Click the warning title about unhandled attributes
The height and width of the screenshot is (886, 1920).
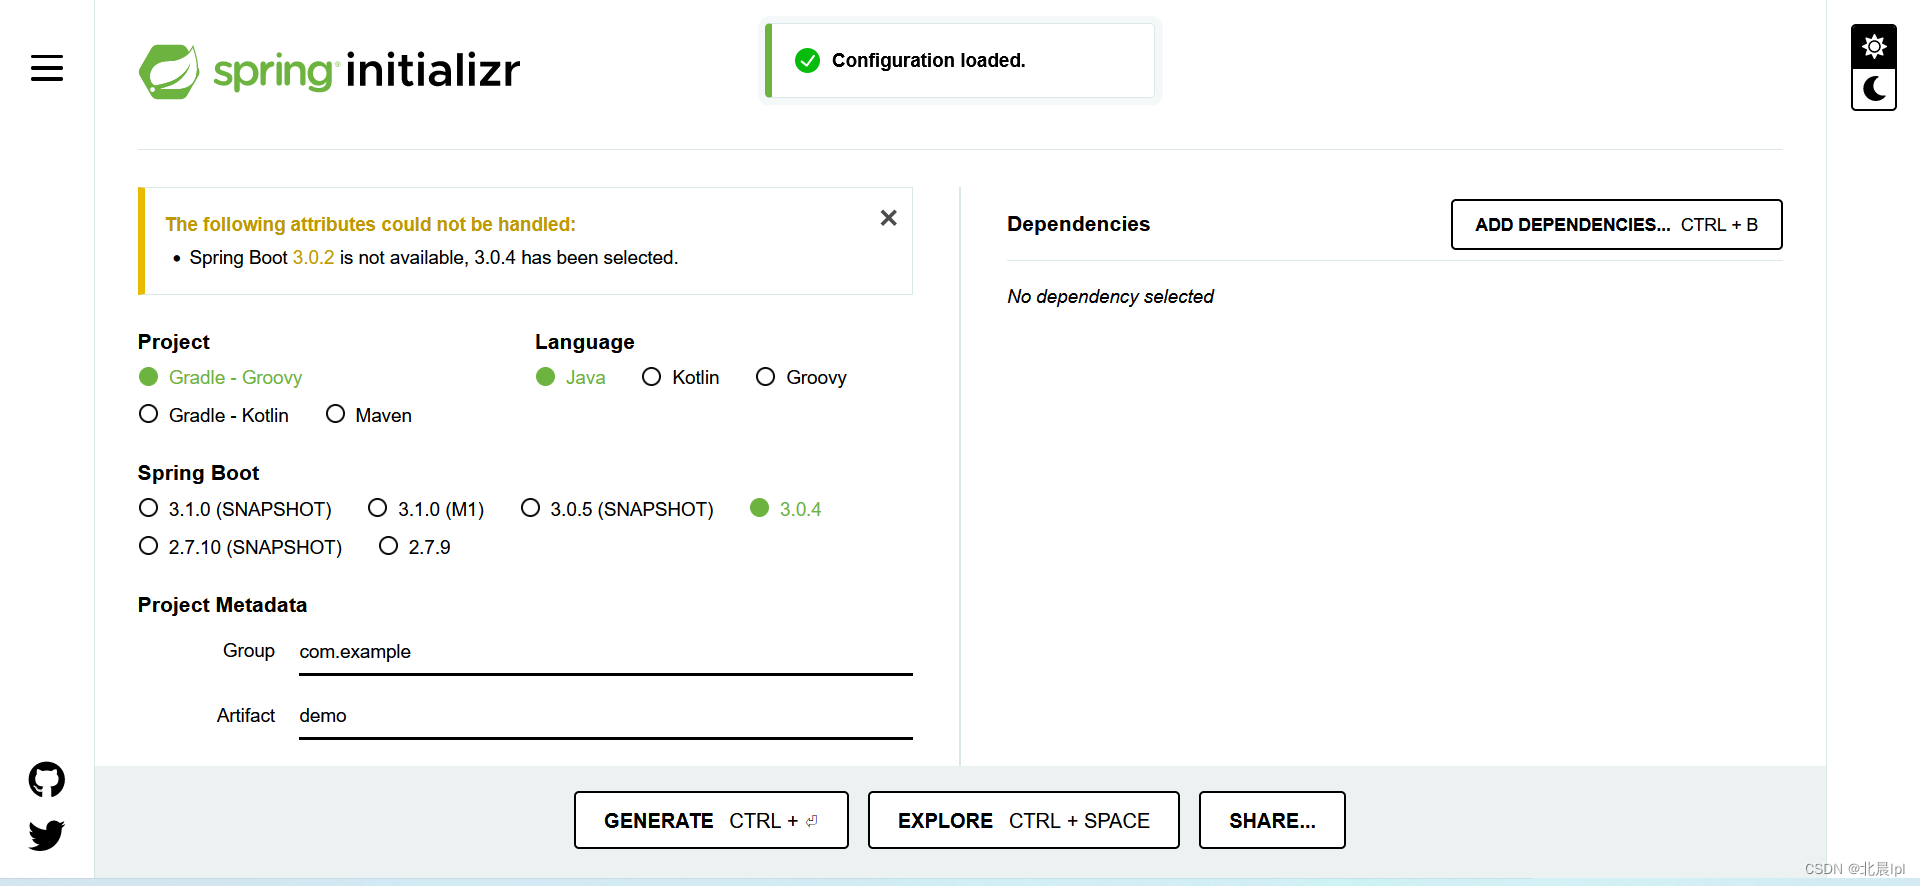tap(370, 225)
